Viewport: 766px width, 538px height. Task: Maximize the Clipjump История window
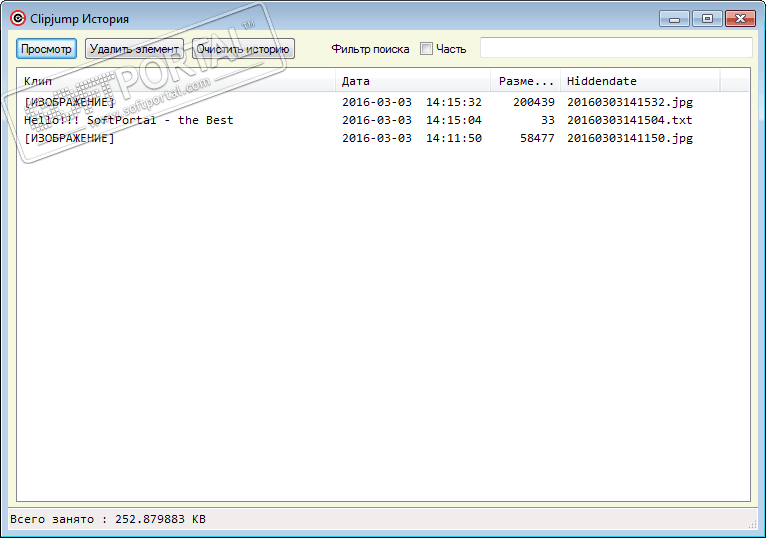pos(707,19)
